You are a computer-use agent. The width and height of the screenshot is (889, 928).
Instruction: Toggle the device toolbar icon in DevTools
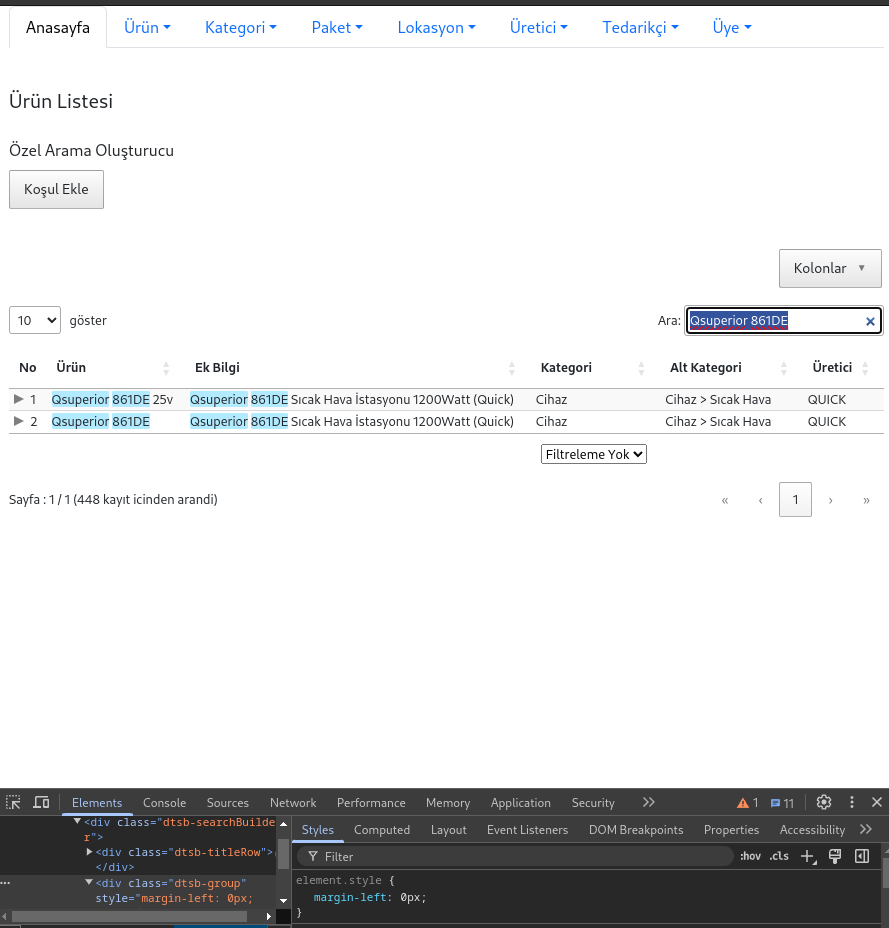click(x=41, y=802)
